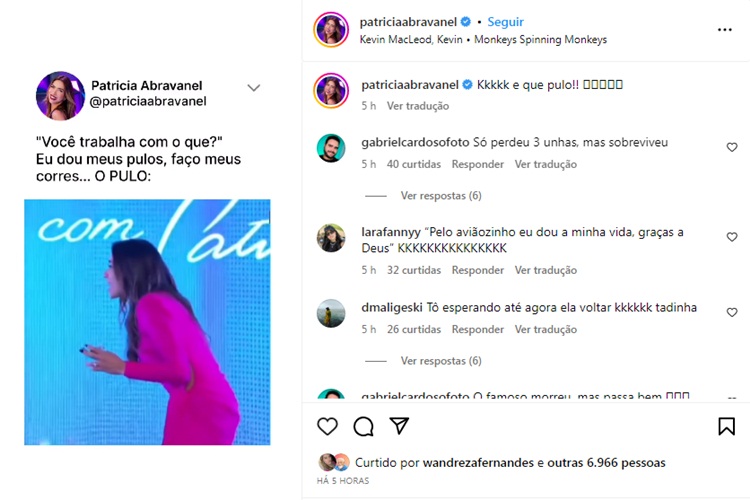Open patriciaabravanel's profile picture in the header
Image resolution: width=750 pixels, height=500 pixels.
[331, 30]
